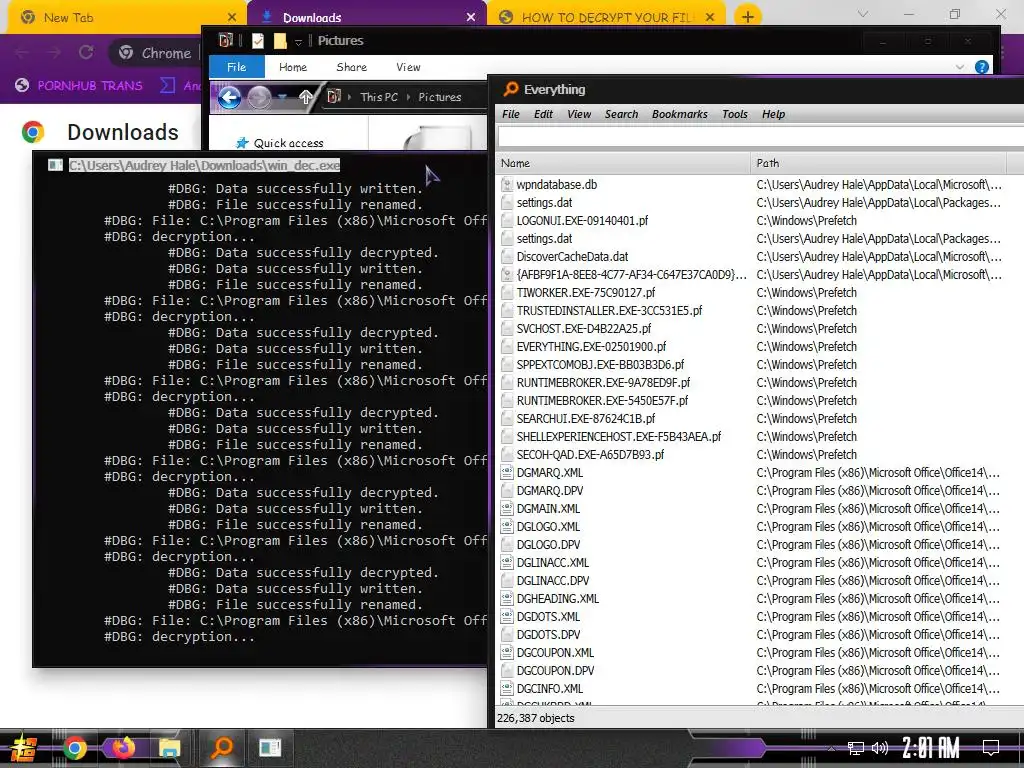The image size is (1024, 768).
Task: Open Explorer Help question mark icon
Action: [982, 67]
